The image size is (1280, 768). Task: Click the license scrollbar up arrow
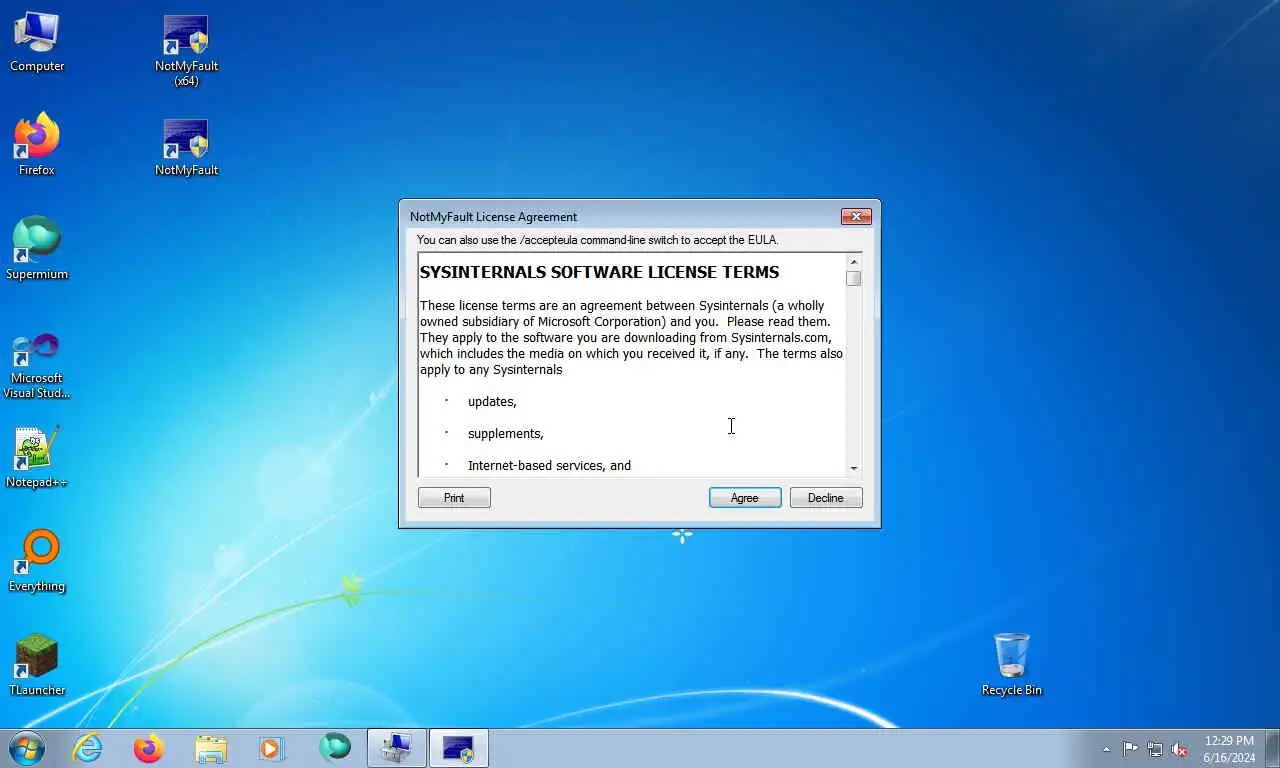point(853,262)
